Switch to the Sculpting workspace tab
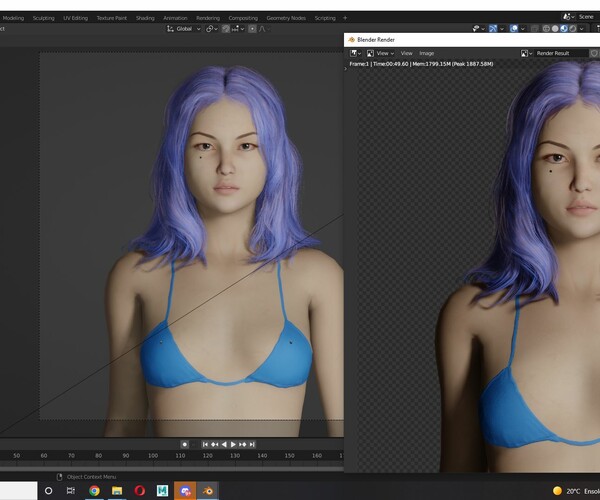 click(44, 18)
